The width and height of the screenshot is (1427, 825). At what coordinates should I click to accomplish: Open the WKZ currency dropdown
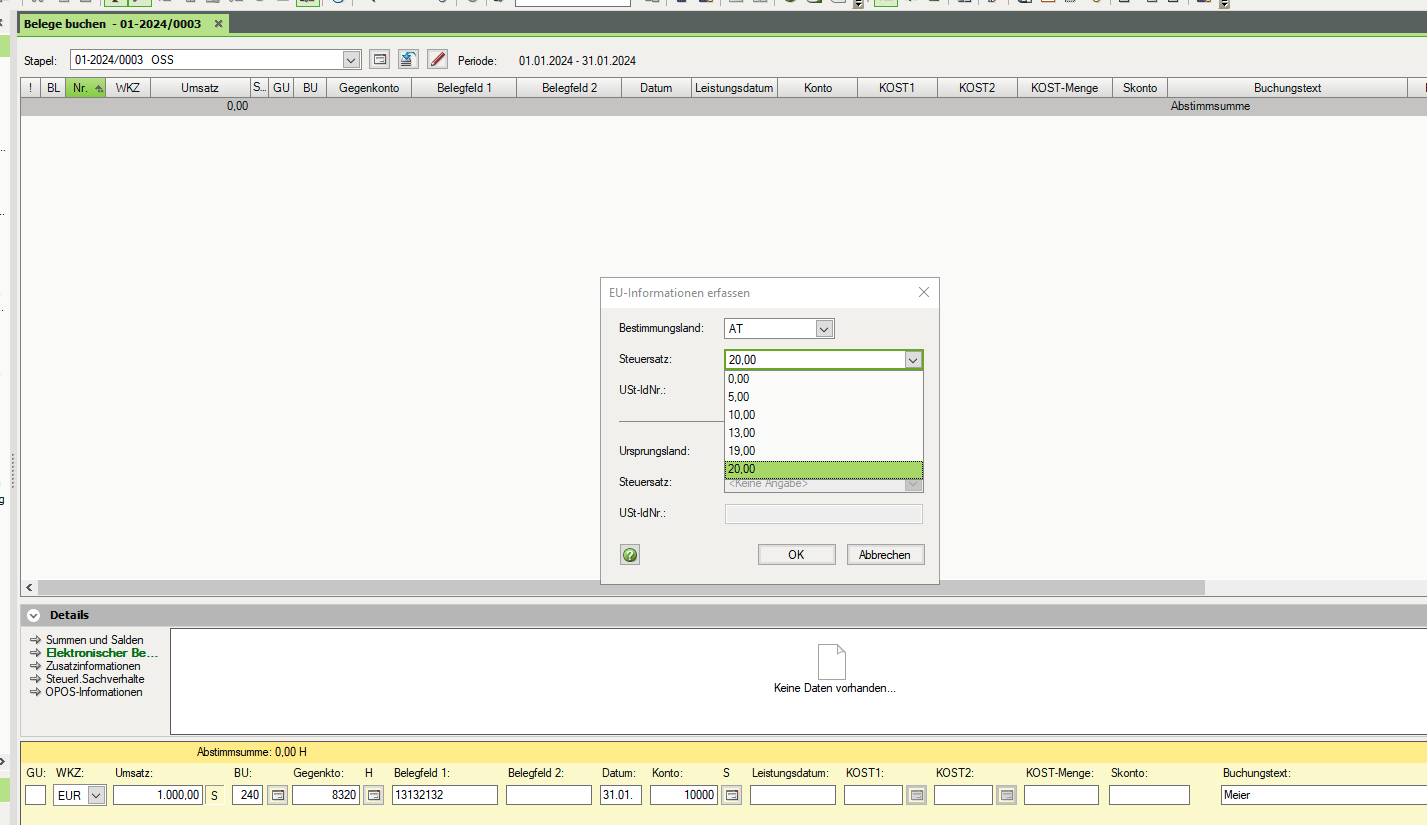[x=96, y=795]
